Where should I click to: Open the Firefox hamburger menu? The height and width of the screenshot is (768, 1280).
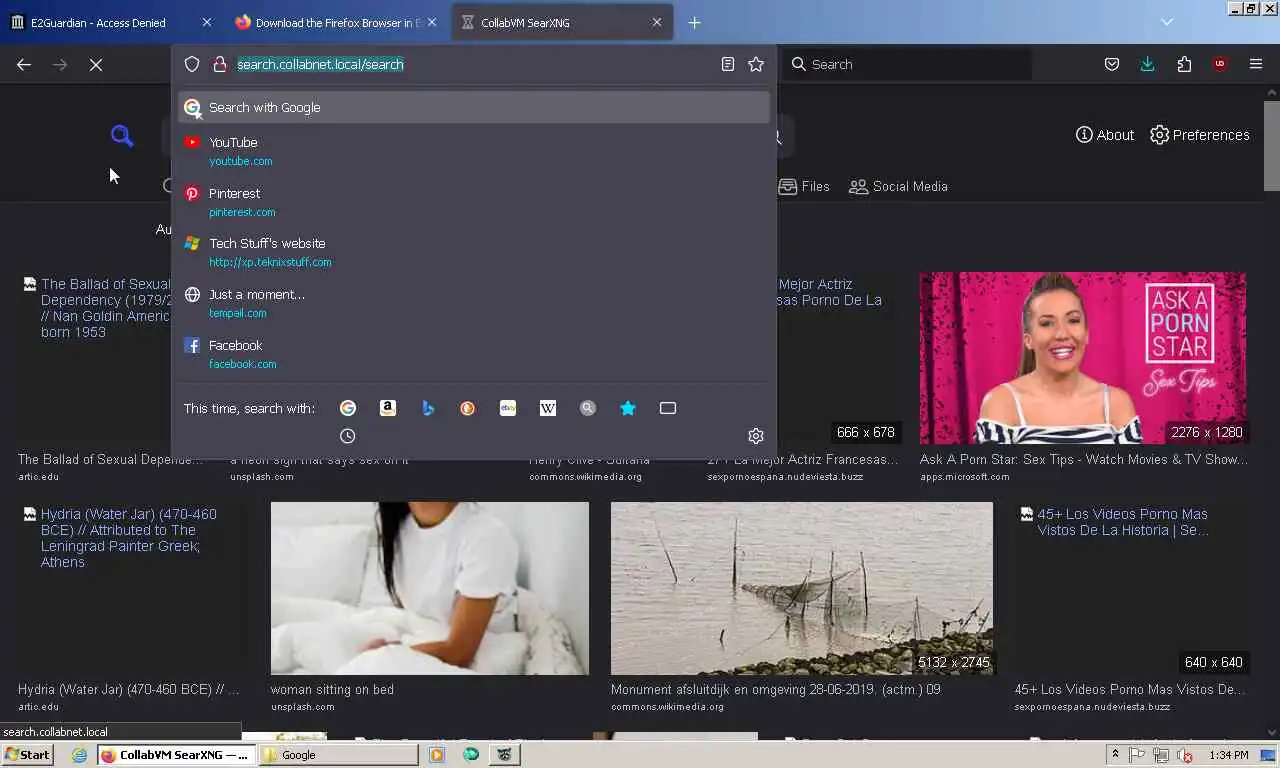[1256, 64]
